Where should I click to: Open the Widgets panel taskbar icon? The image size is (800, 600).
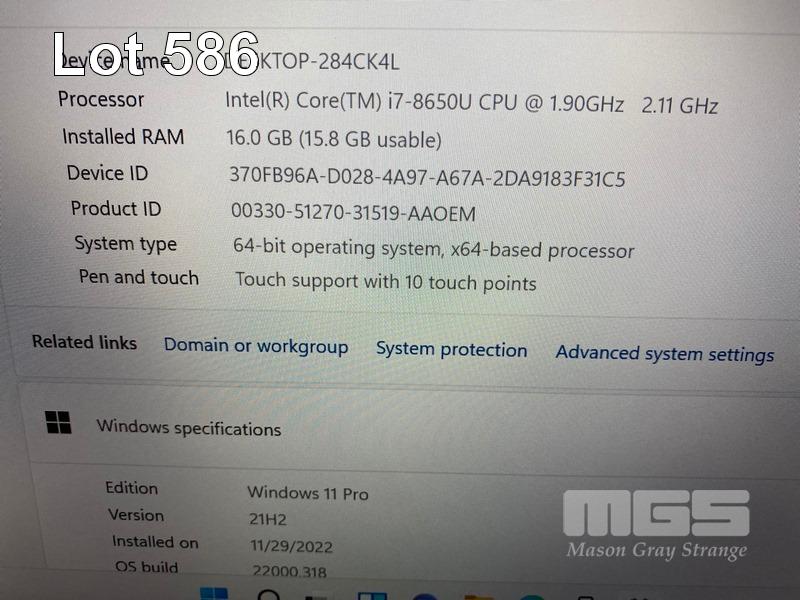point(372,596)
